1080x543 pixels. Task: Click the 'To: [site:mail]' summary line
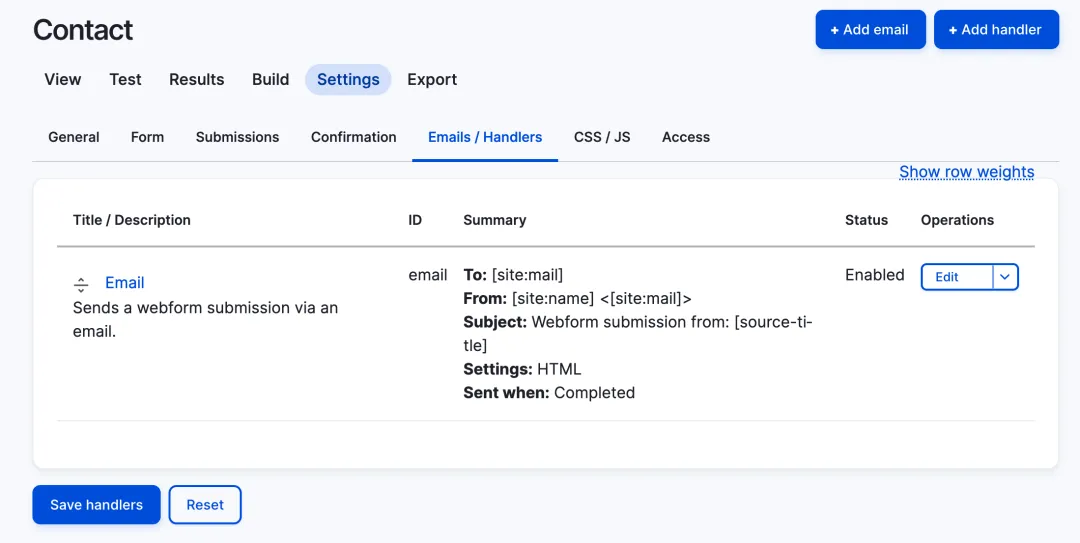click(513, 275)
